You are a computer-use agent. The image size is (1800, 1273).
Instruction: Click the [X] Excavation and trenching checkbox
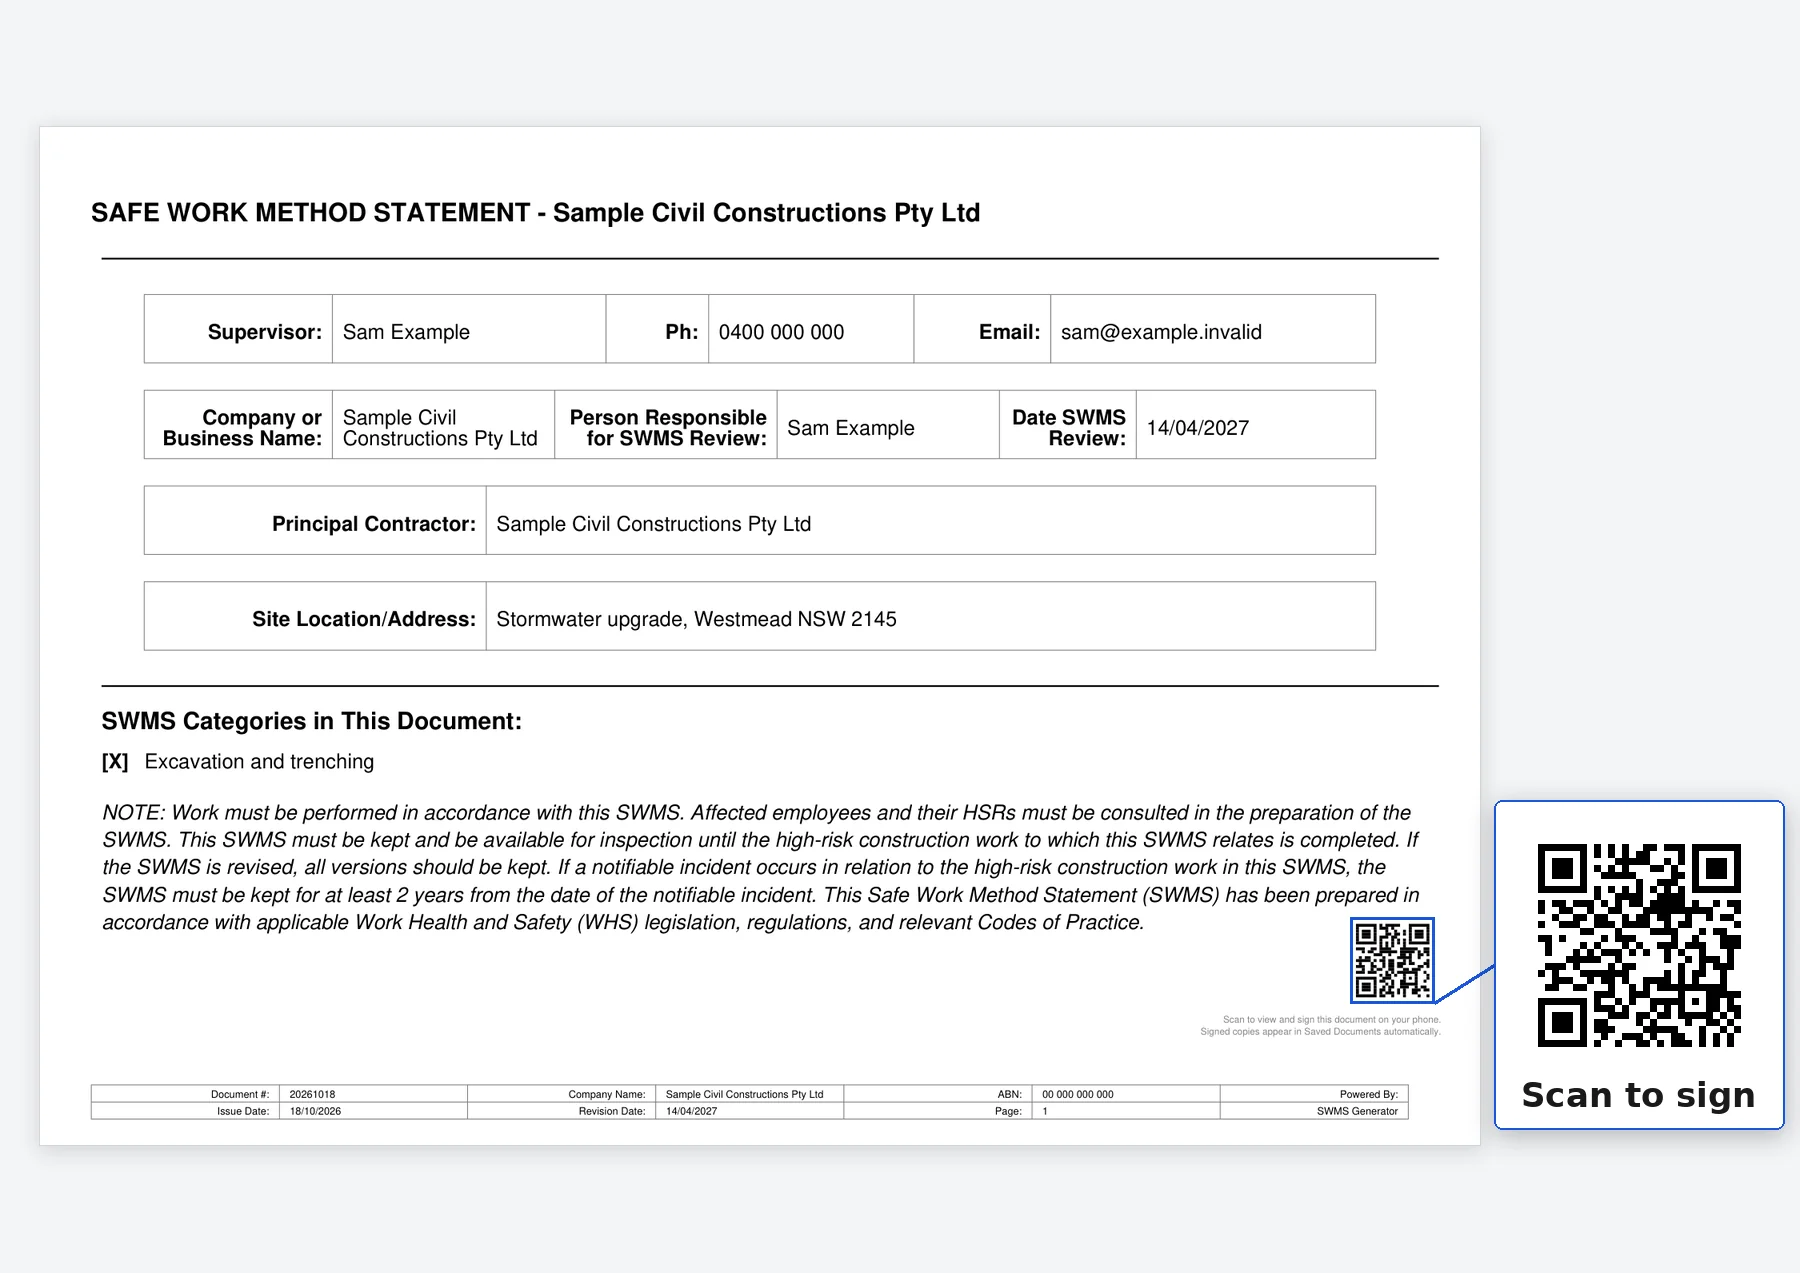click(x=115, y=762)
